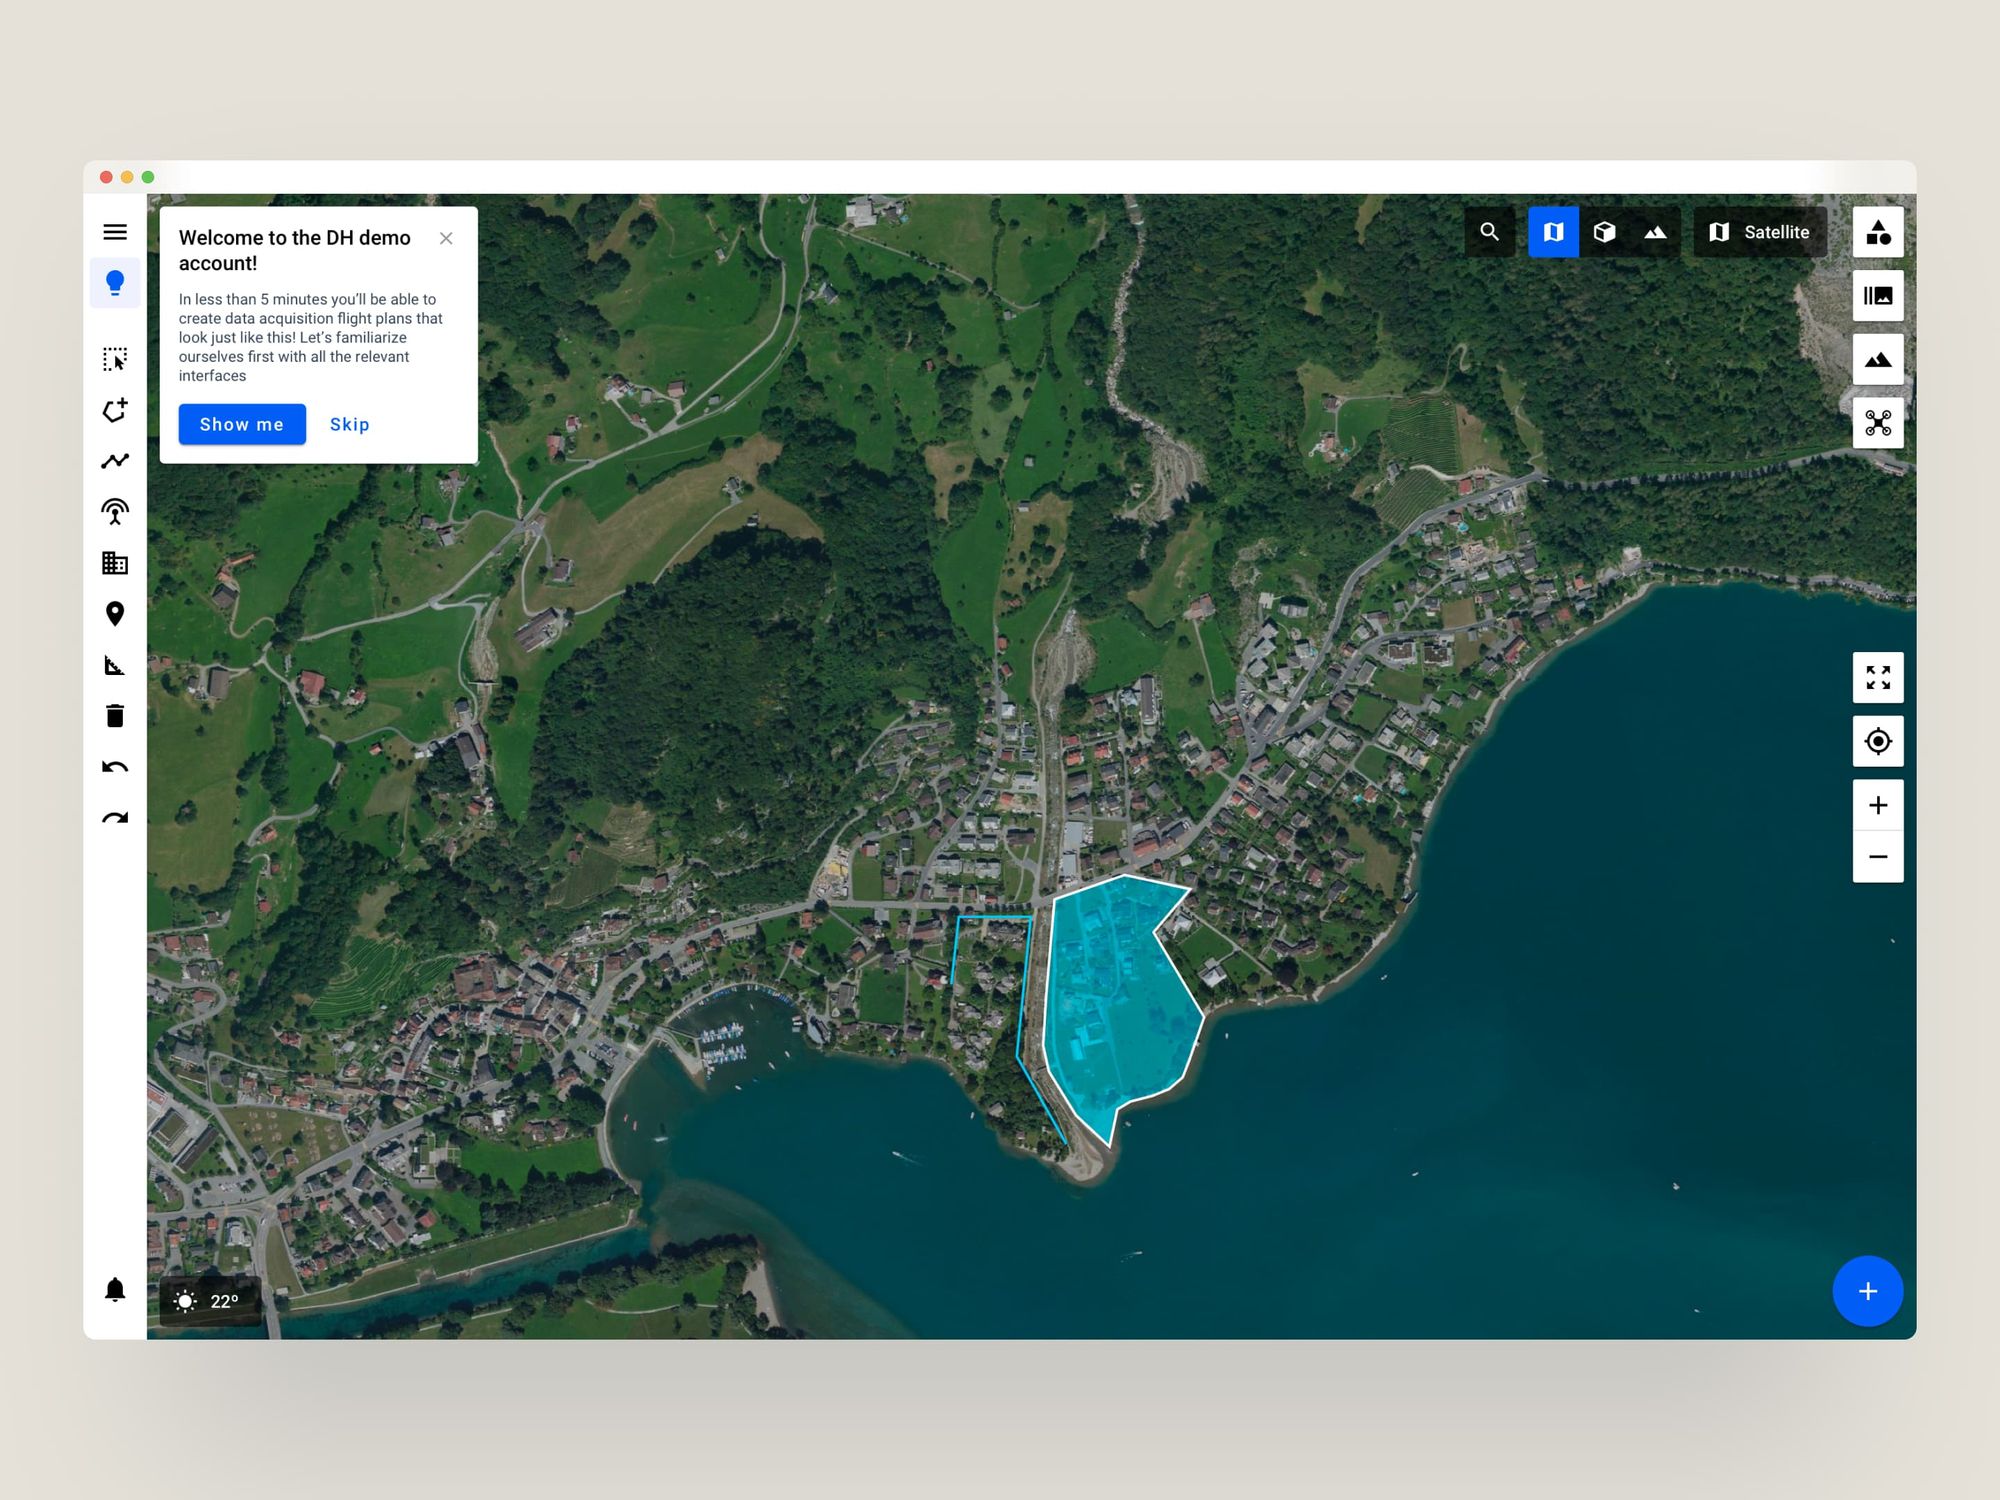Switch to the 3D cube view
Viewport: 2000px width, 1500px height.
click(x=1604, y=232)
